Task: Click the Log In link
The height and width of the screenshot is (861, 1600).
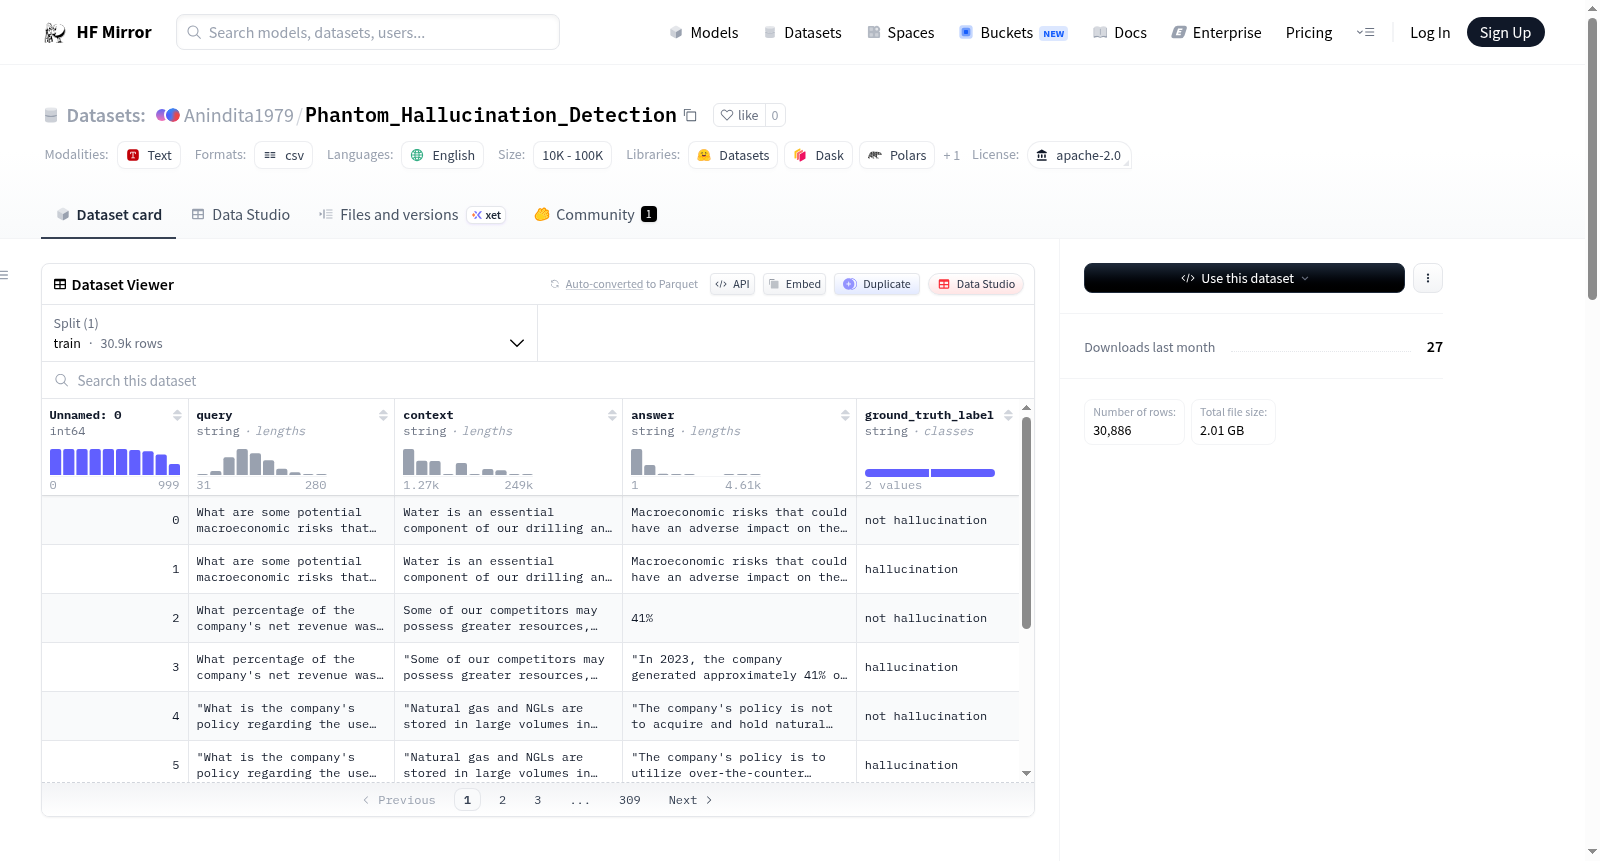Action: tap(1430, 33)
